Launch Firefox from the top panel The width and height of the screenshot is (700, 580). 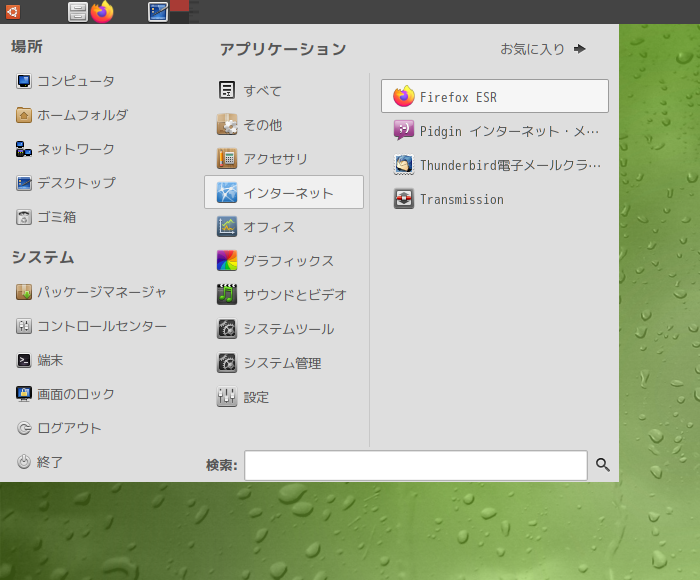102,12
